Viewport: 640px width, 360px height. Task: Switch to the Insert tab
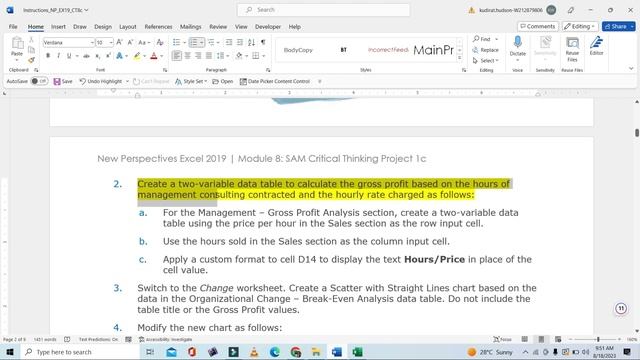58,27
